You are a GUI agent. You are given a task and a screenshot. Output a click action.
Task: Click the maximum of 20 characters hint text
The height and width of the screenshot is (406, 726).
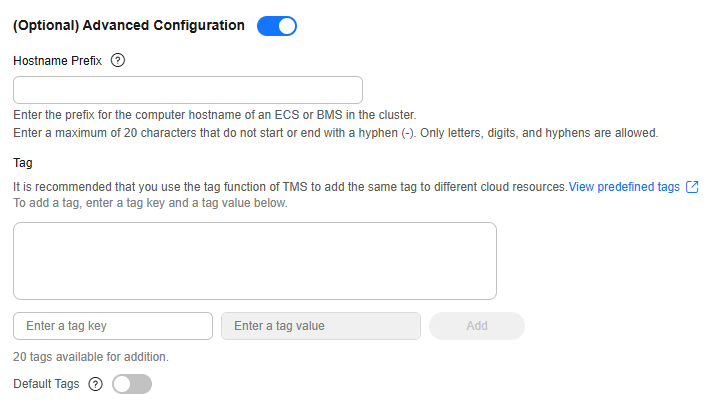[336, 133]
